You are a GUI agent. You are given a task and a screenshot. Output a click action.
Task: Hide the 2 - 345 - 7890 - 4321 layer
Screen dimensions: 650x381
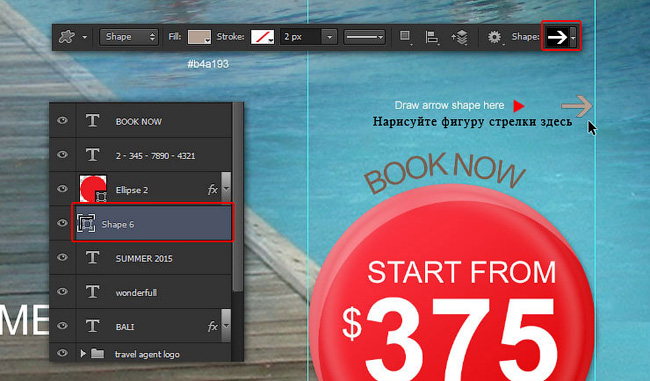pos(62,155)
